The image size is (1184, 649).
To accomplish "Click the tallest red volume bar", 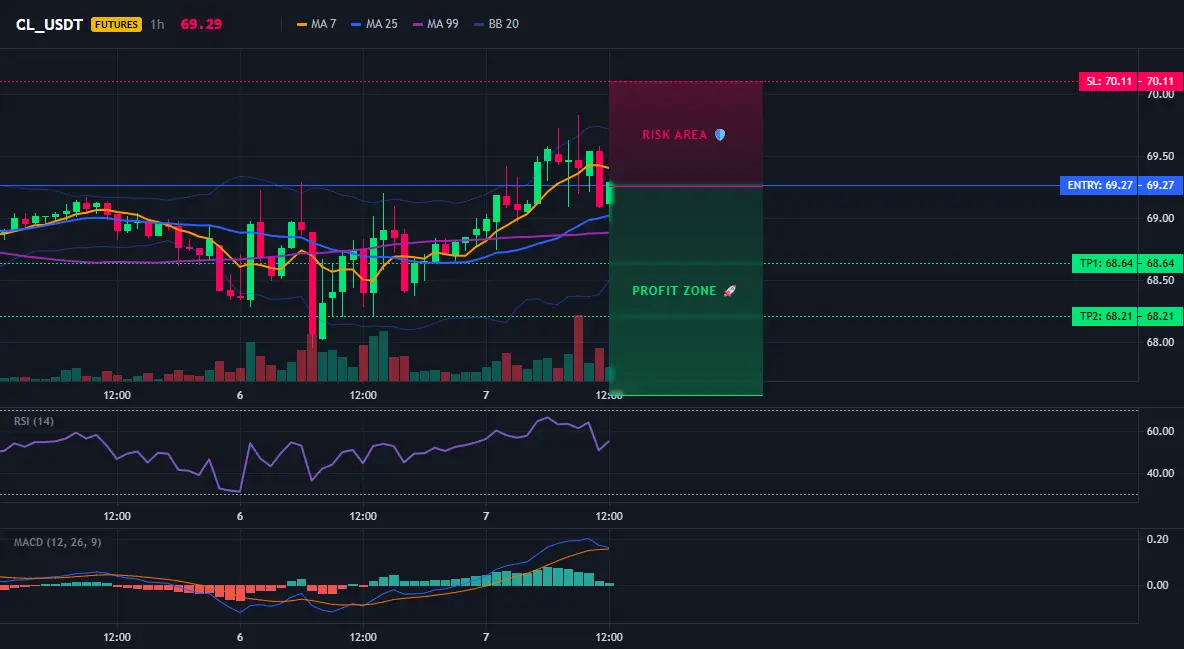I will 578,348.
